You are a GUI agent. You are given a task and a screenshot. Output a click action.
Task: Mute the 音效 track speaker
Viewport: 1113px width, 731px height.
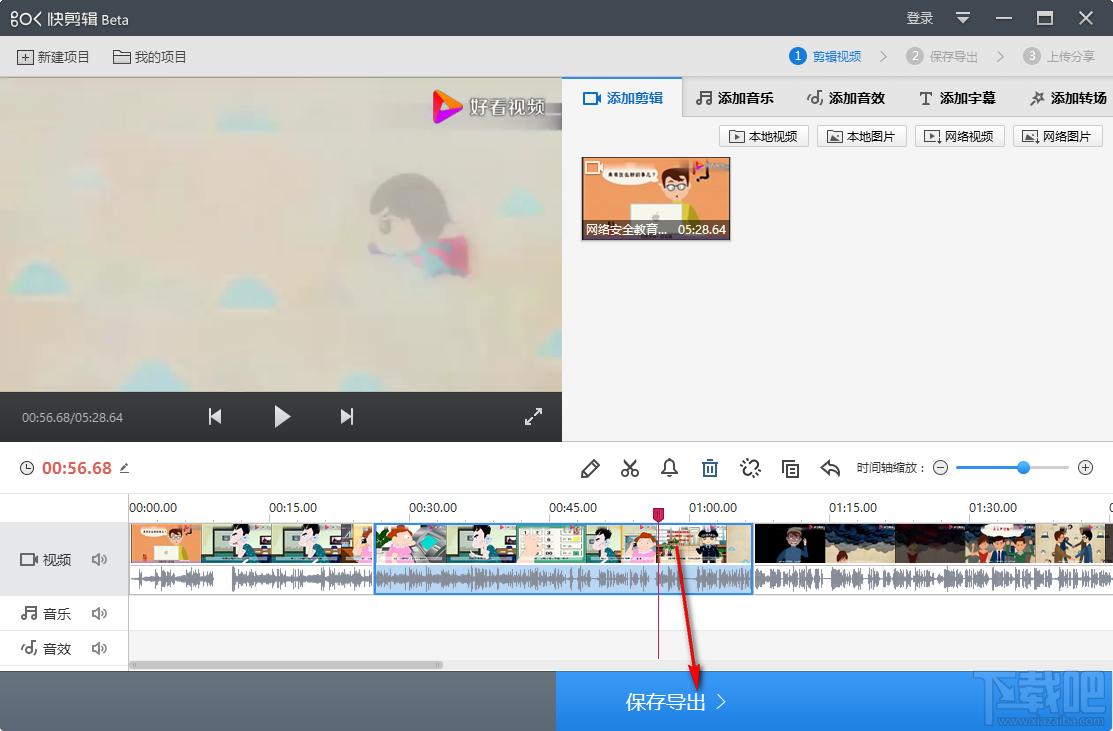click(99, 649)
